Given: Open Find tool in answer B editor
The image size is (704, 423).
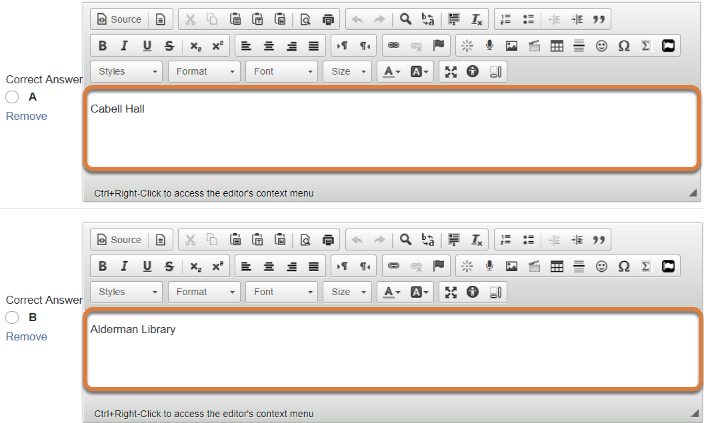Looking at the screenshot, I should pos(405,240).
